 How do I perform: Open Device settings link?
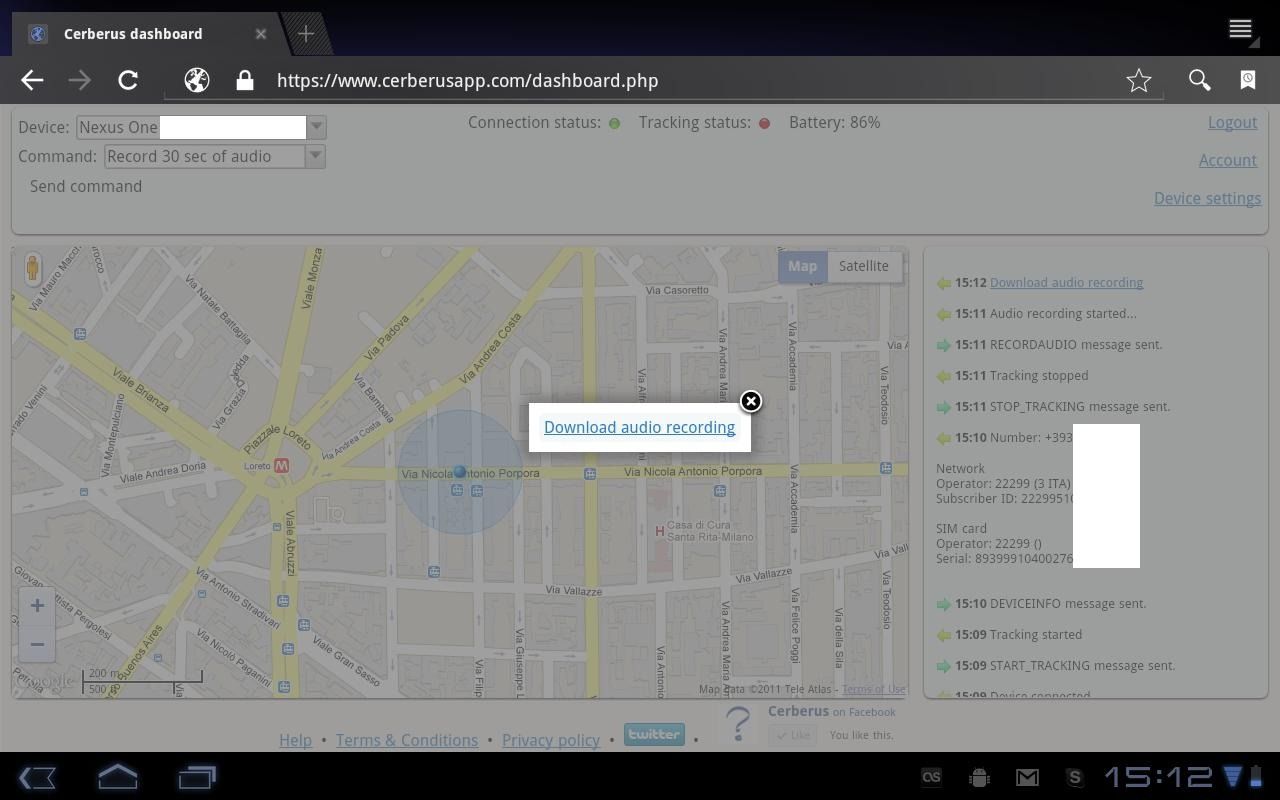[1207, 198]
